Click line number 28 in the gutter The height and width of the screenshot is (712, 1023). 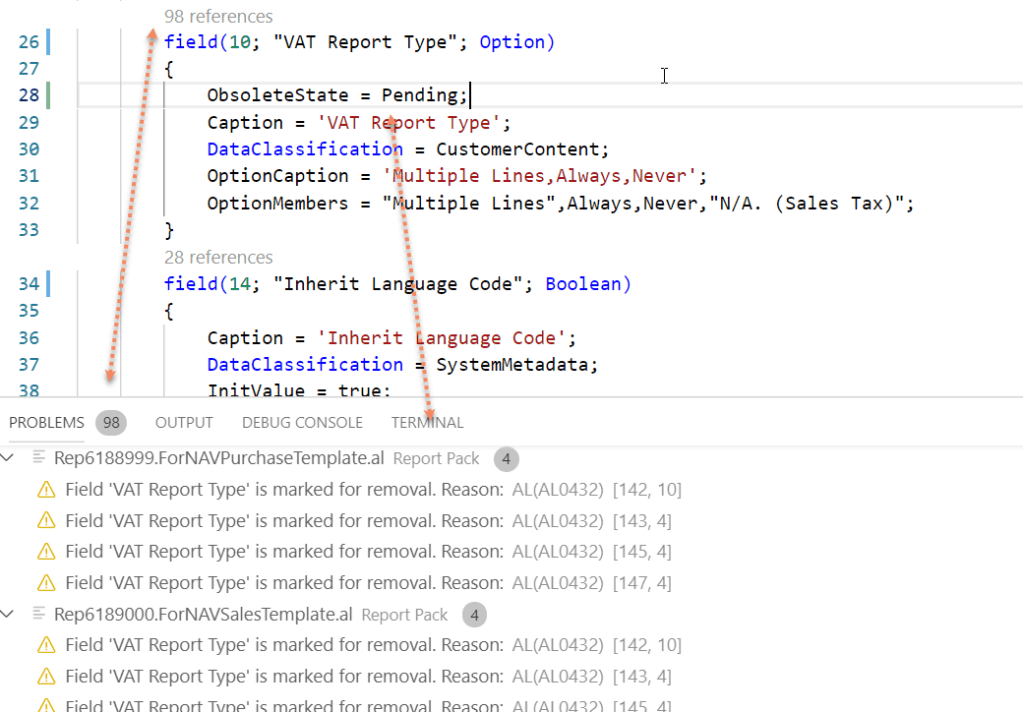pos(29,96)
